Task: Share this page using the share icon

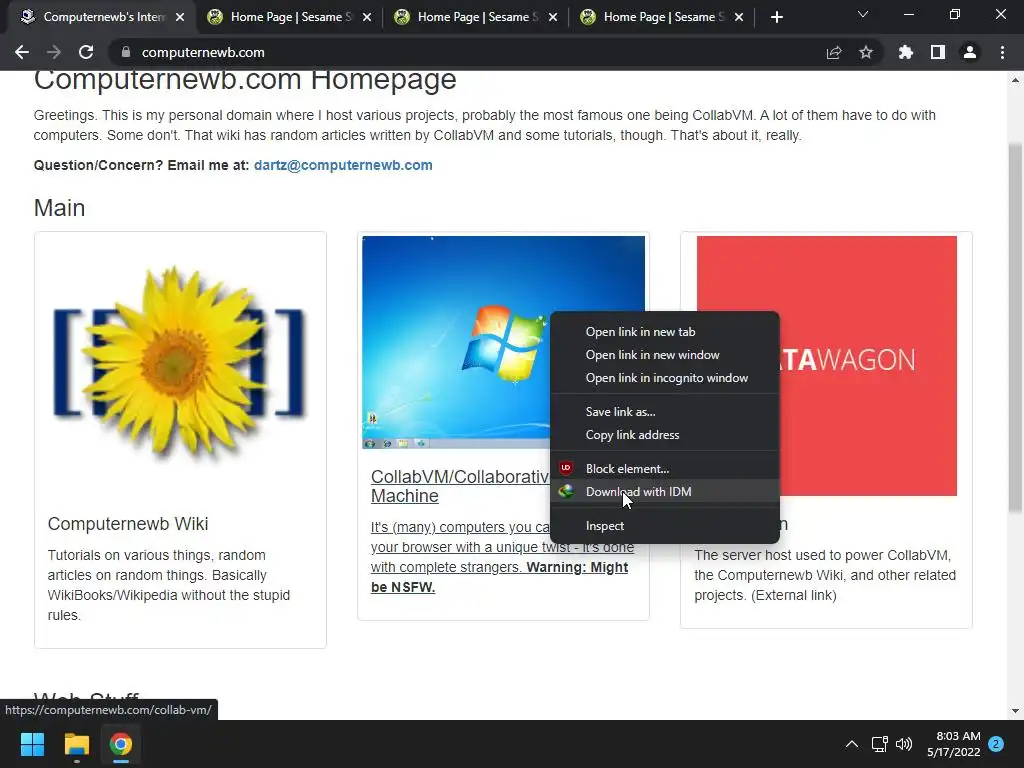Action: [834, 52]
